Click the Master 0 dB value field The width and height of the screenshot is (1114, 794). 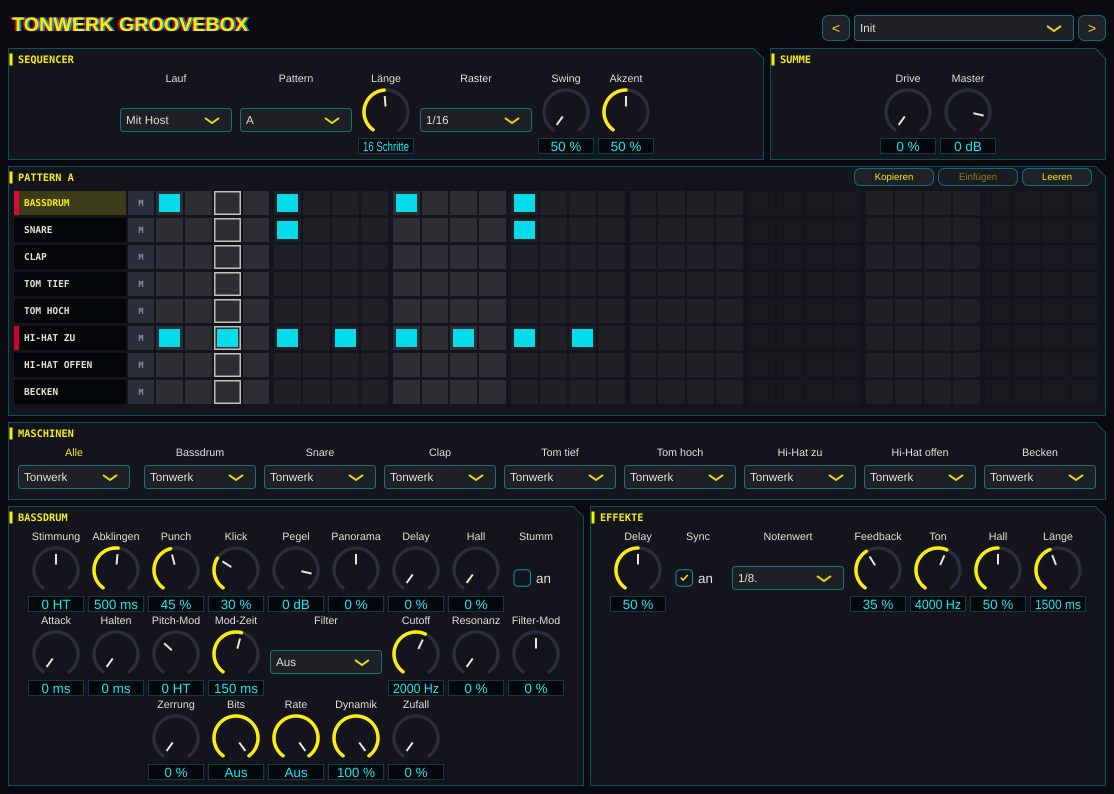(x=968, y=146)
